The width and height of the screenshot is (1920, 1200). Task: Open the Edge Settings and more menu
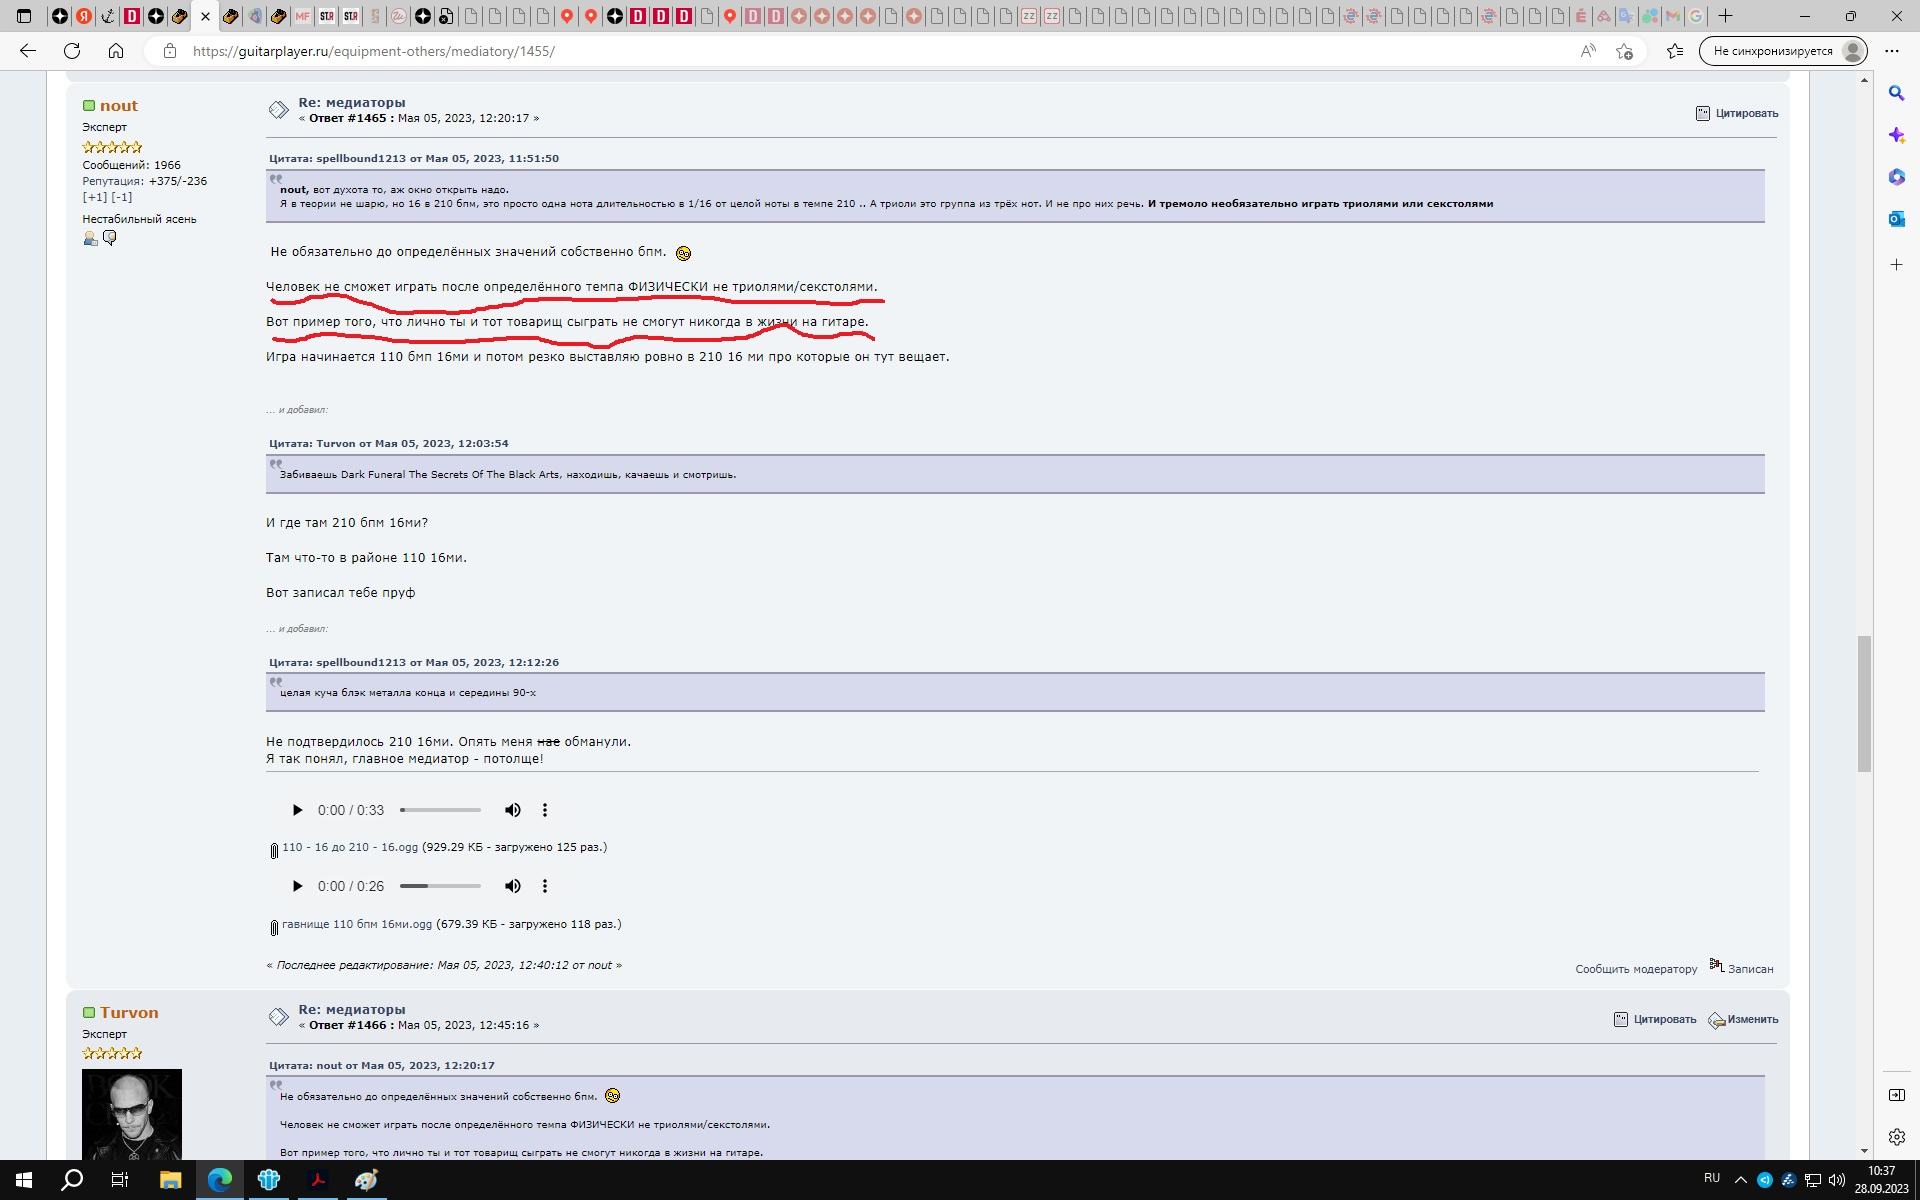tap(1891, 51)
